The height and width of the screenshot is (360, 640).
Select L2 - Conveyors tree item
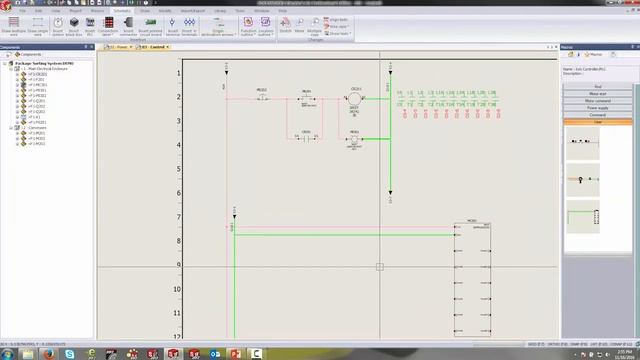[33, 128]
